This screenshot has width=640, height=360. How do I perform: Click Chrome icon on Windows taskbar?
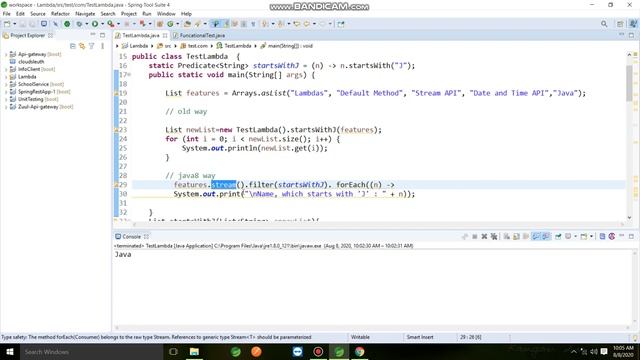360,351
